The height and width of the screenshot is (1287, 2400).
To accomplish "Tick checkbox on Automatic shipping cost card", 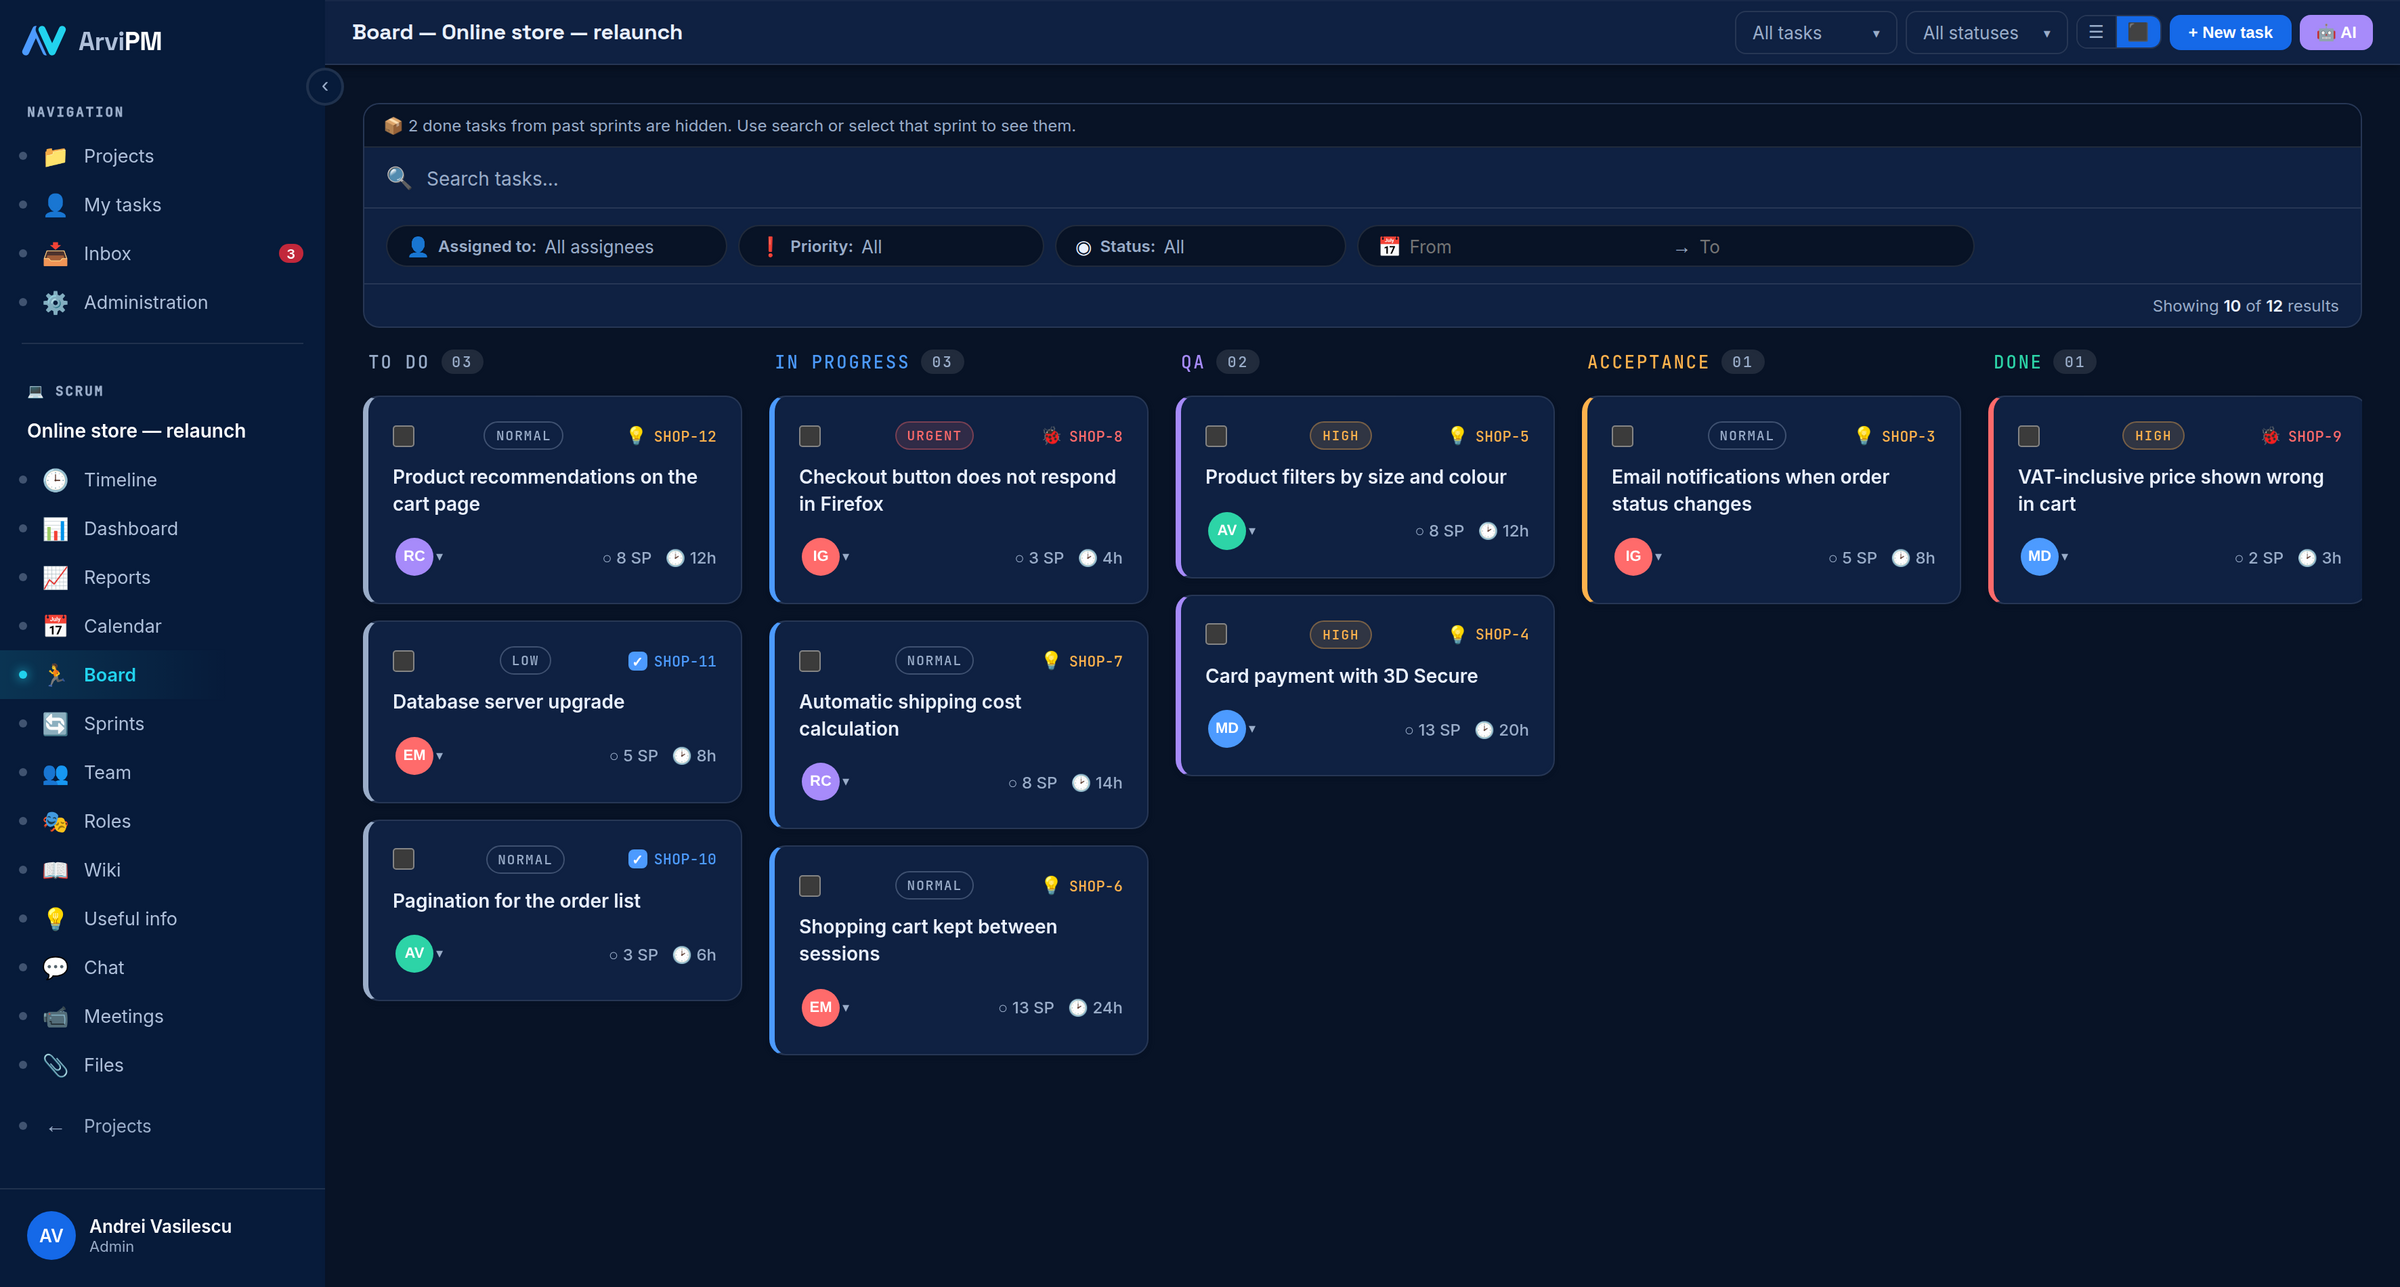I will (x=810, y=661).
